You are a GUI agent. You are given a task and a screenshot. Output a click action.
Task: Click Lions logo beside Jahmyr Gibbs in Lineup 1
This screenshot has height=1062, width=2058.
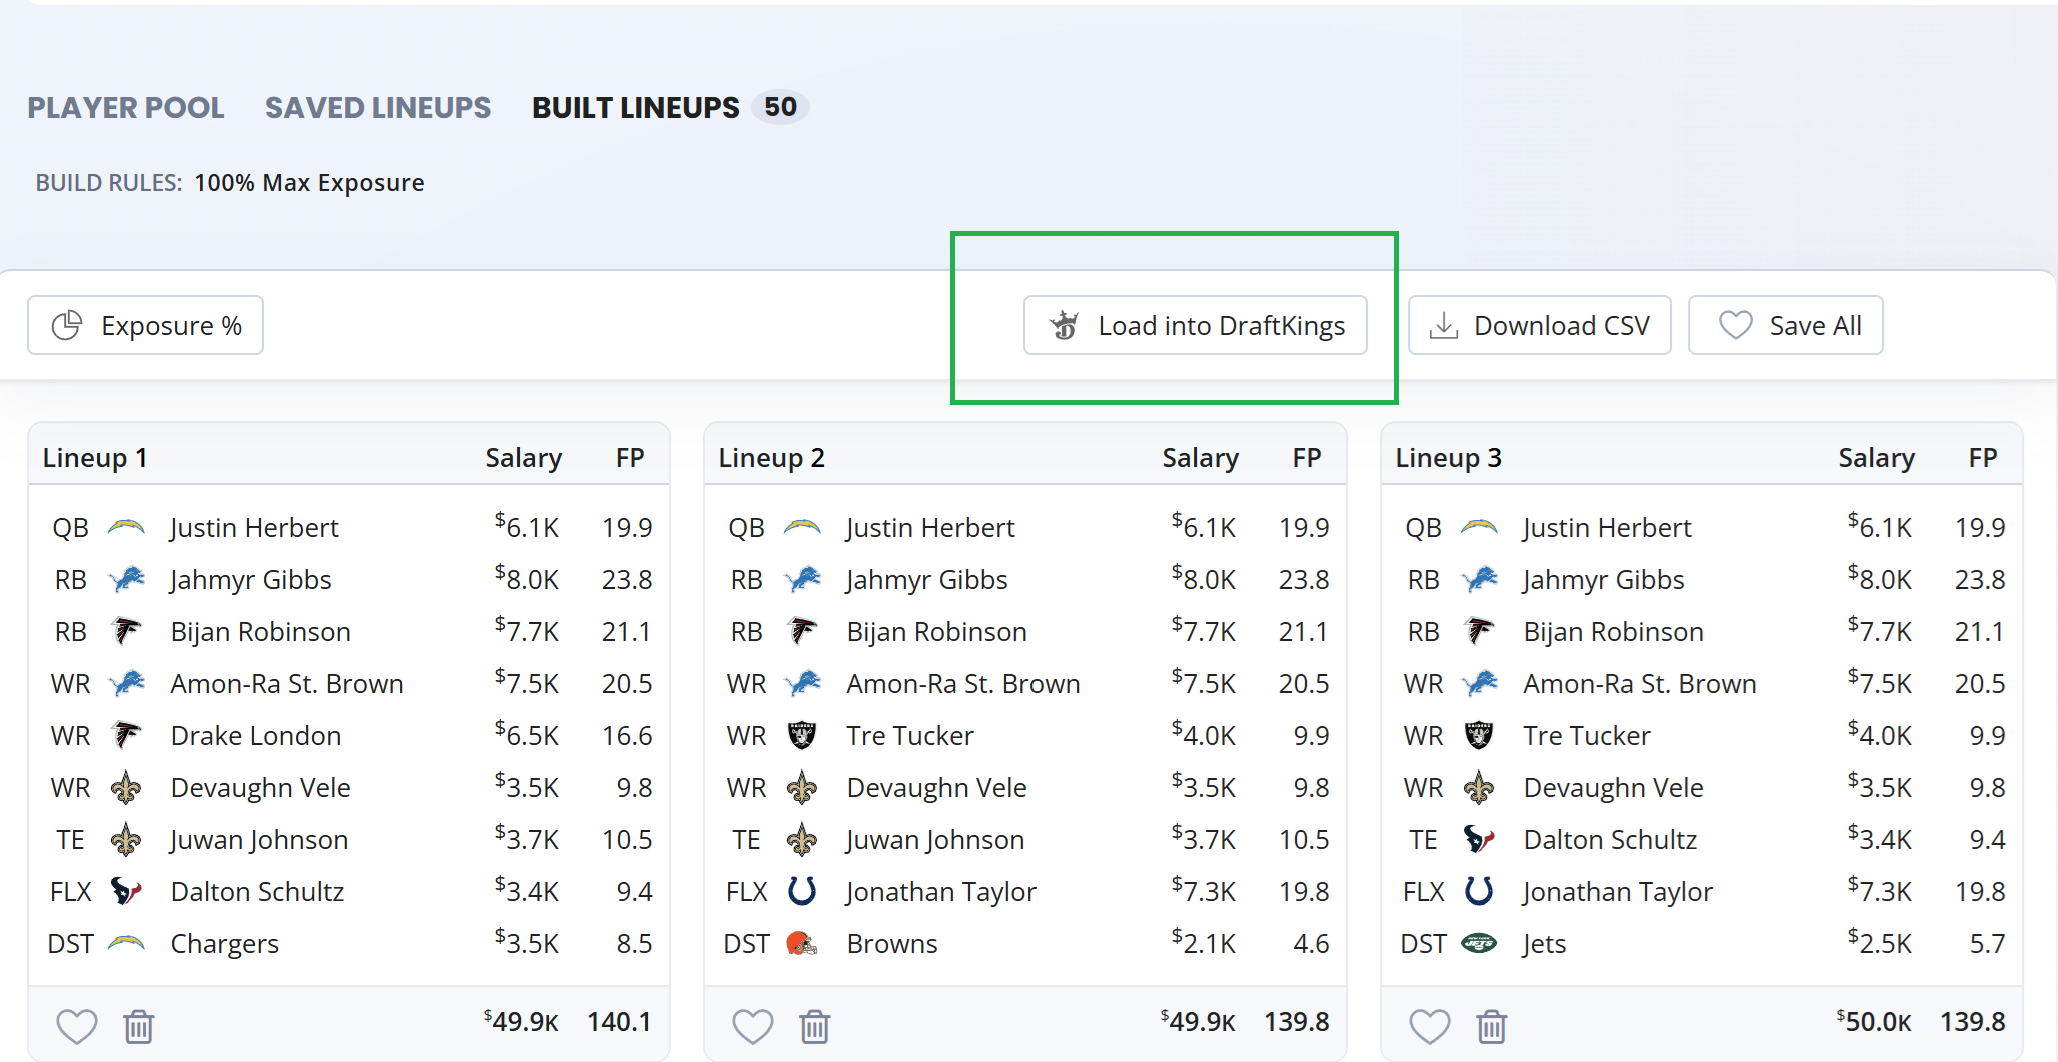(x=126, y=579)
